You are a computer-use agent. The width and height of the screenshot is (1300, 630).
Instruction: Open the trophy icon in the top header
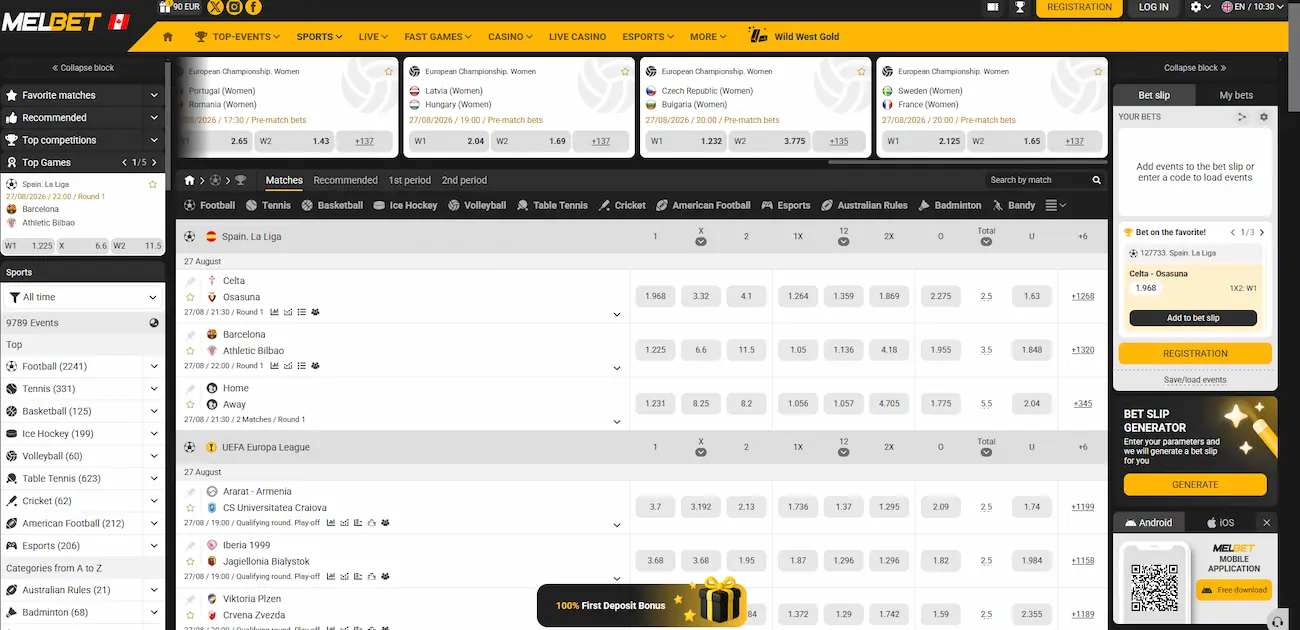[x=1020, y=7]
